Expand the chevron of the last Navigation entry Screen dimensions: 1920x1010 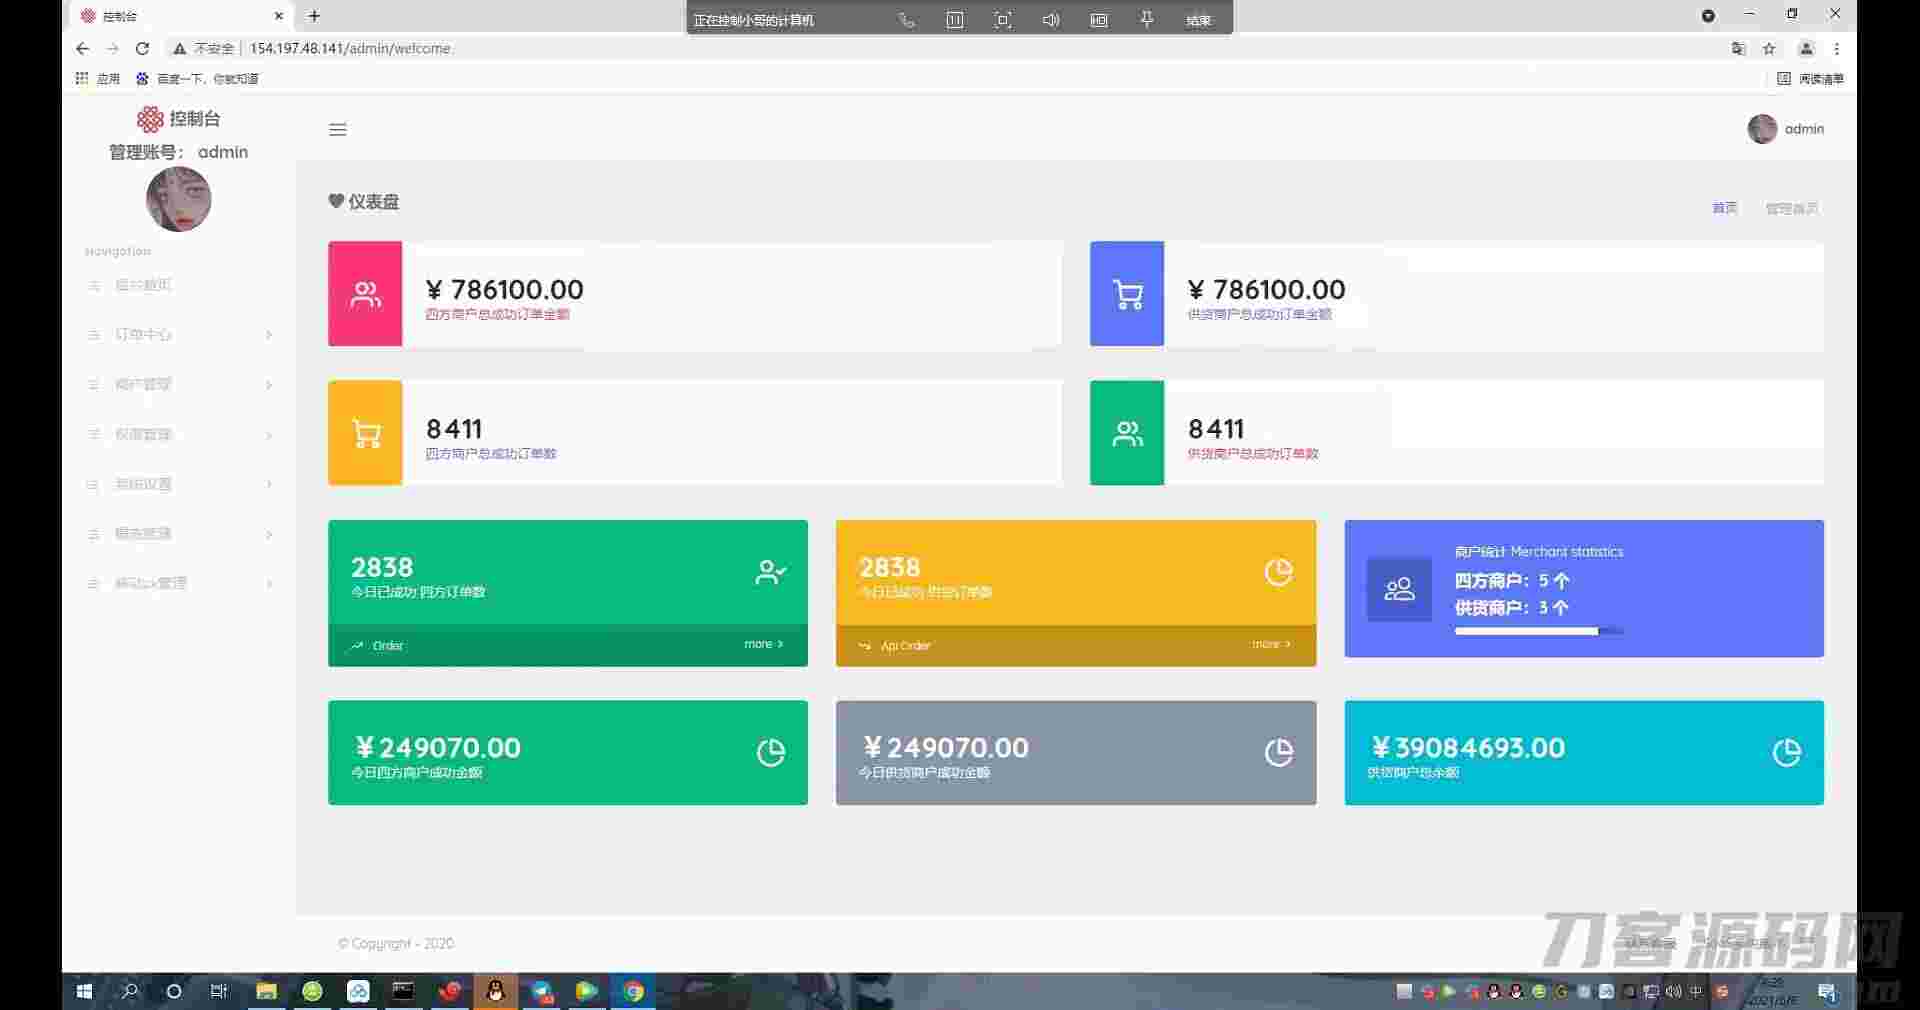pyautogui.click(x=269, y=584)
